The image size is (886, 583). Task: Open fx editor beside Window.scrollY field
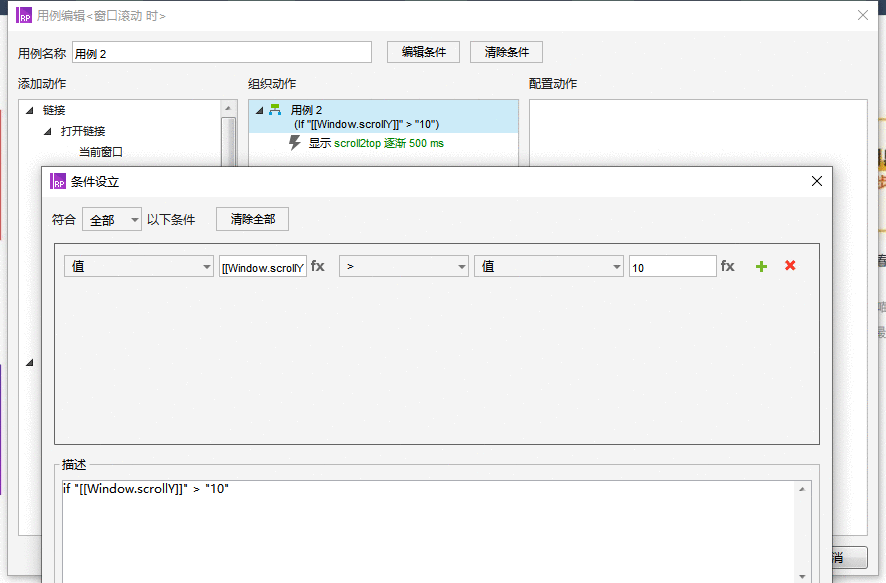coord(318,266)
